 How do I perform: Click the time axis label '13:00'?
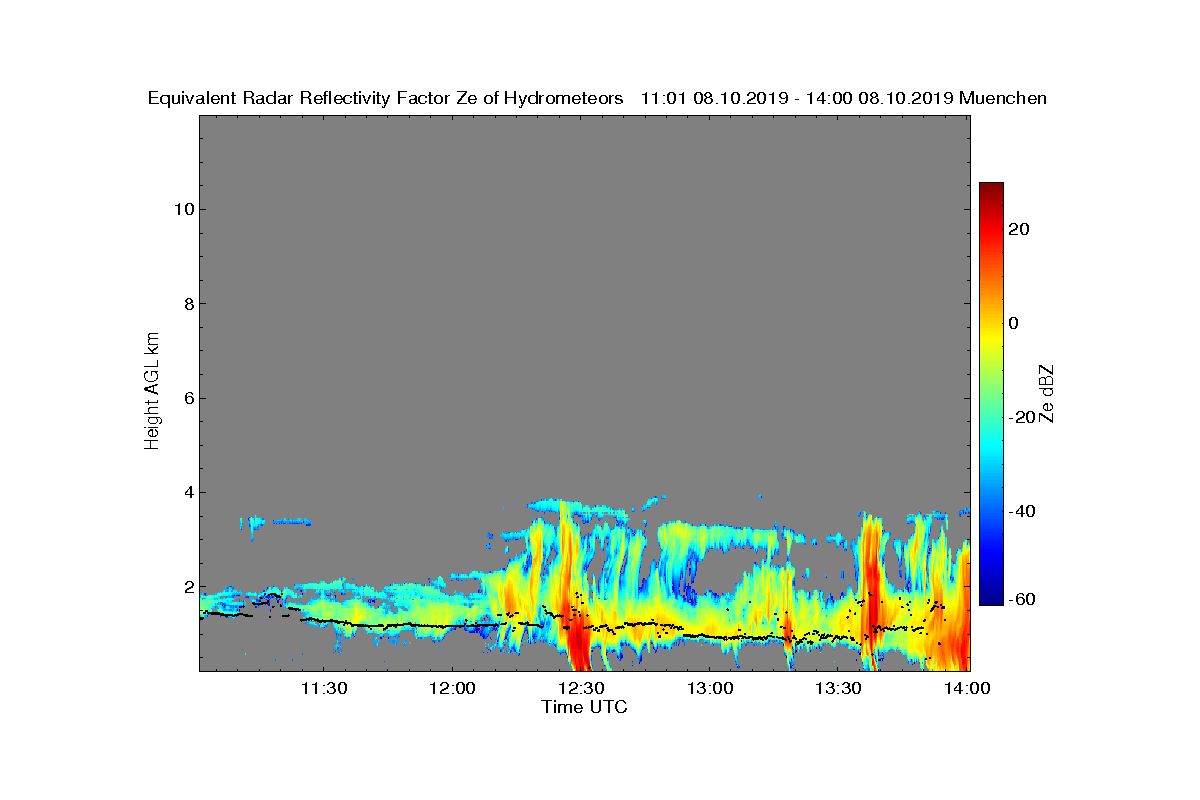pyautogui.click(x=710, y=688)
